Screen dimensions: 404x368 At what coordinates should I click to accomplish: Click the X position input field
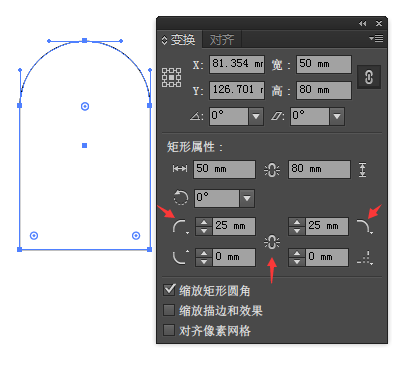point(237,64)
